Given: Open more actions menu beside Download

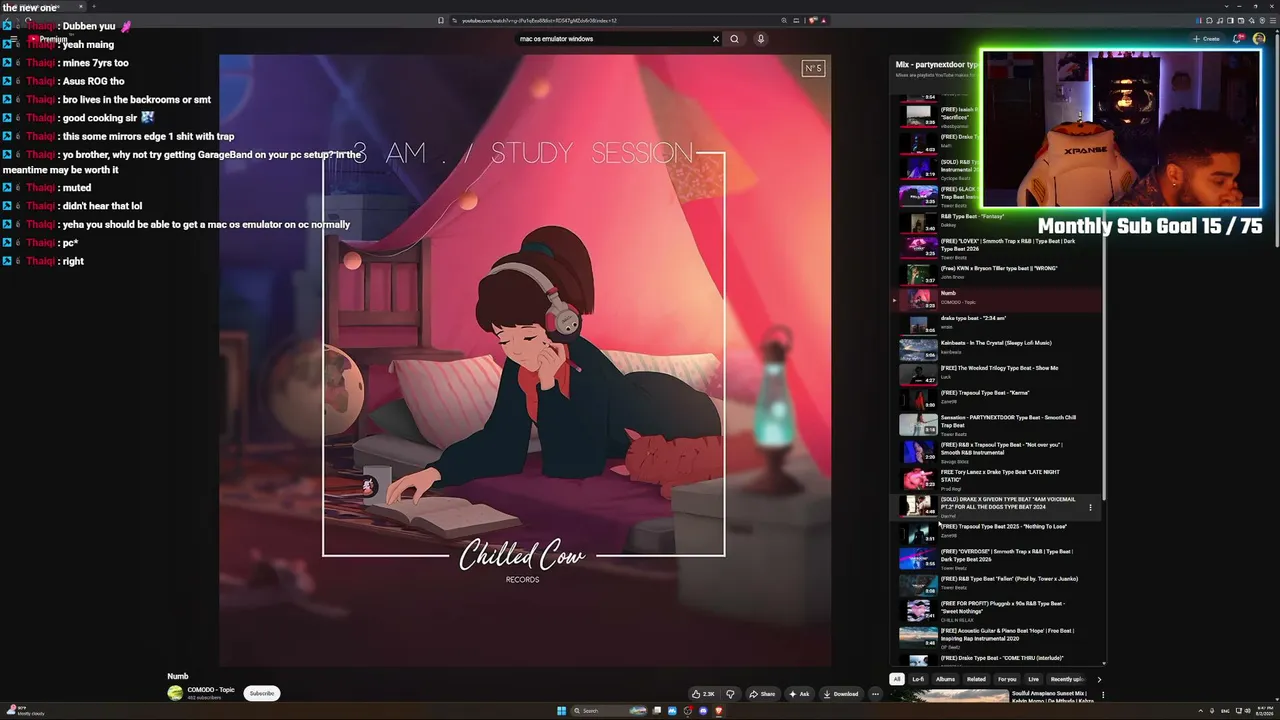Looking at the screenshot, I should (x=875, y=694).
